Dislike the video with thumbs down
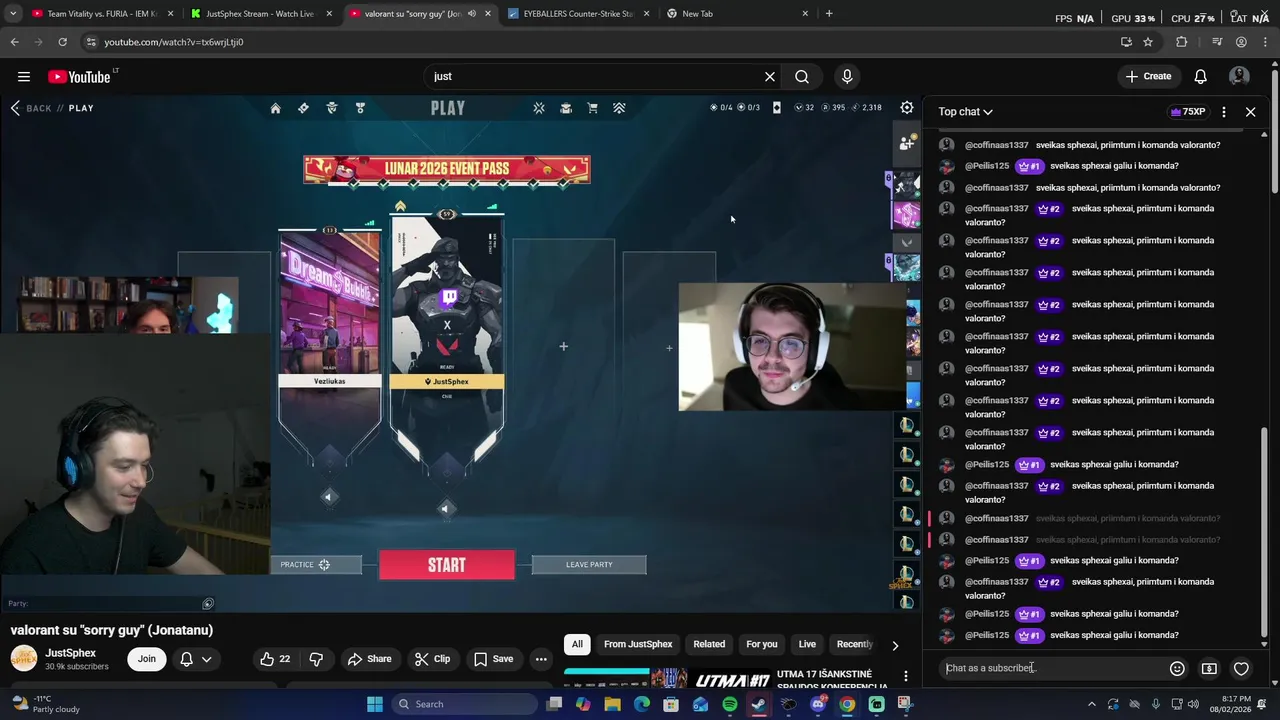This screenshot has height=720, width=1280. pyautogui.click(x=316, y=659)
